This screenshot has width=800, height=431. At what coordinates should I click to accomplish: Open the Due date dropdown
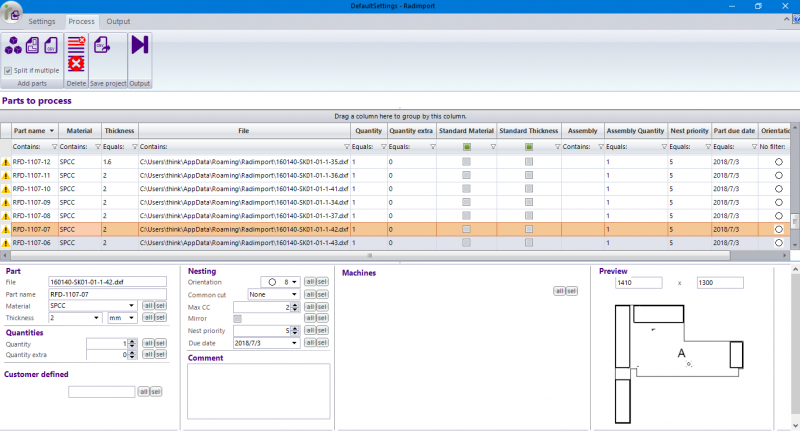(x=295, y=342)
